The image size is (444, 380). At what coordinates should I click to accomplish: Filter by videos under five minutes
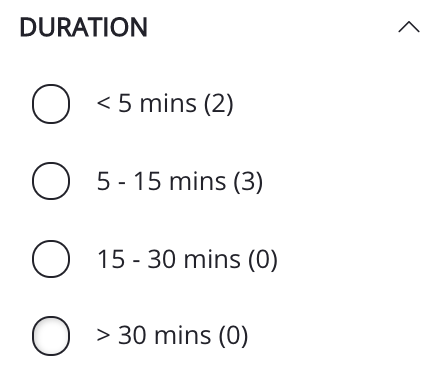tap(51, 104)
